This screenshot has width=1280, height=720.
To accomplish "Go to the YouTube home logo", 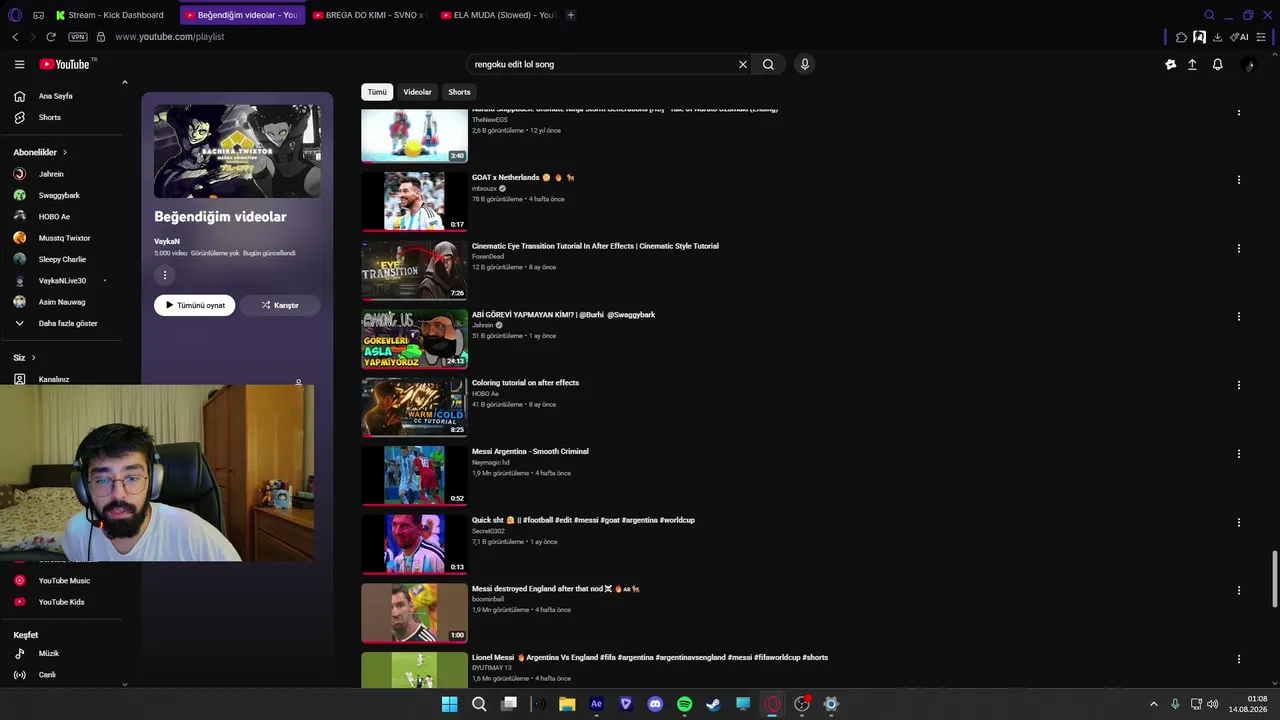I will click(65, 64).
